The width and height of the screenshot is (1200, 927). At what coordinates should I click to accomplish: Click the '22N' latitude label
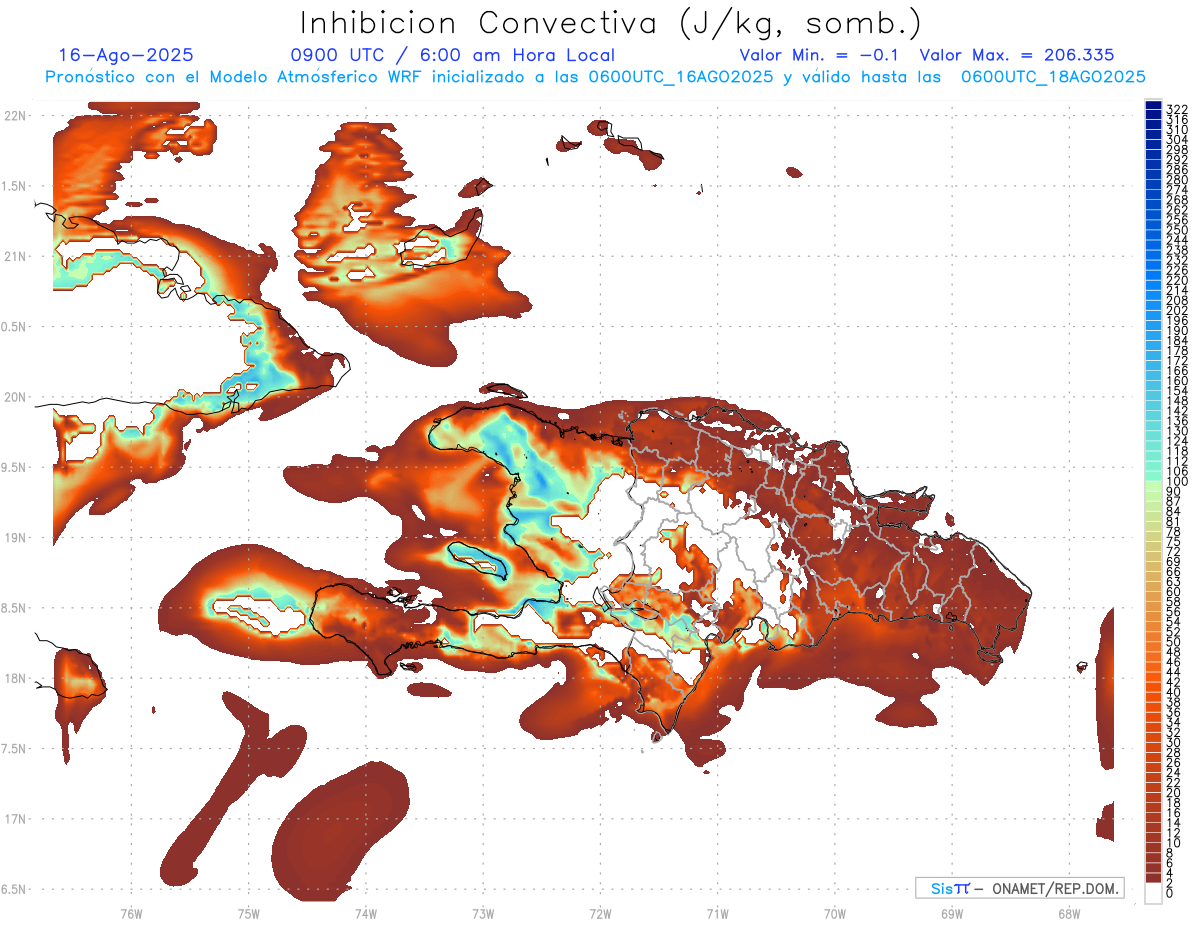click(x=15, y=116)
